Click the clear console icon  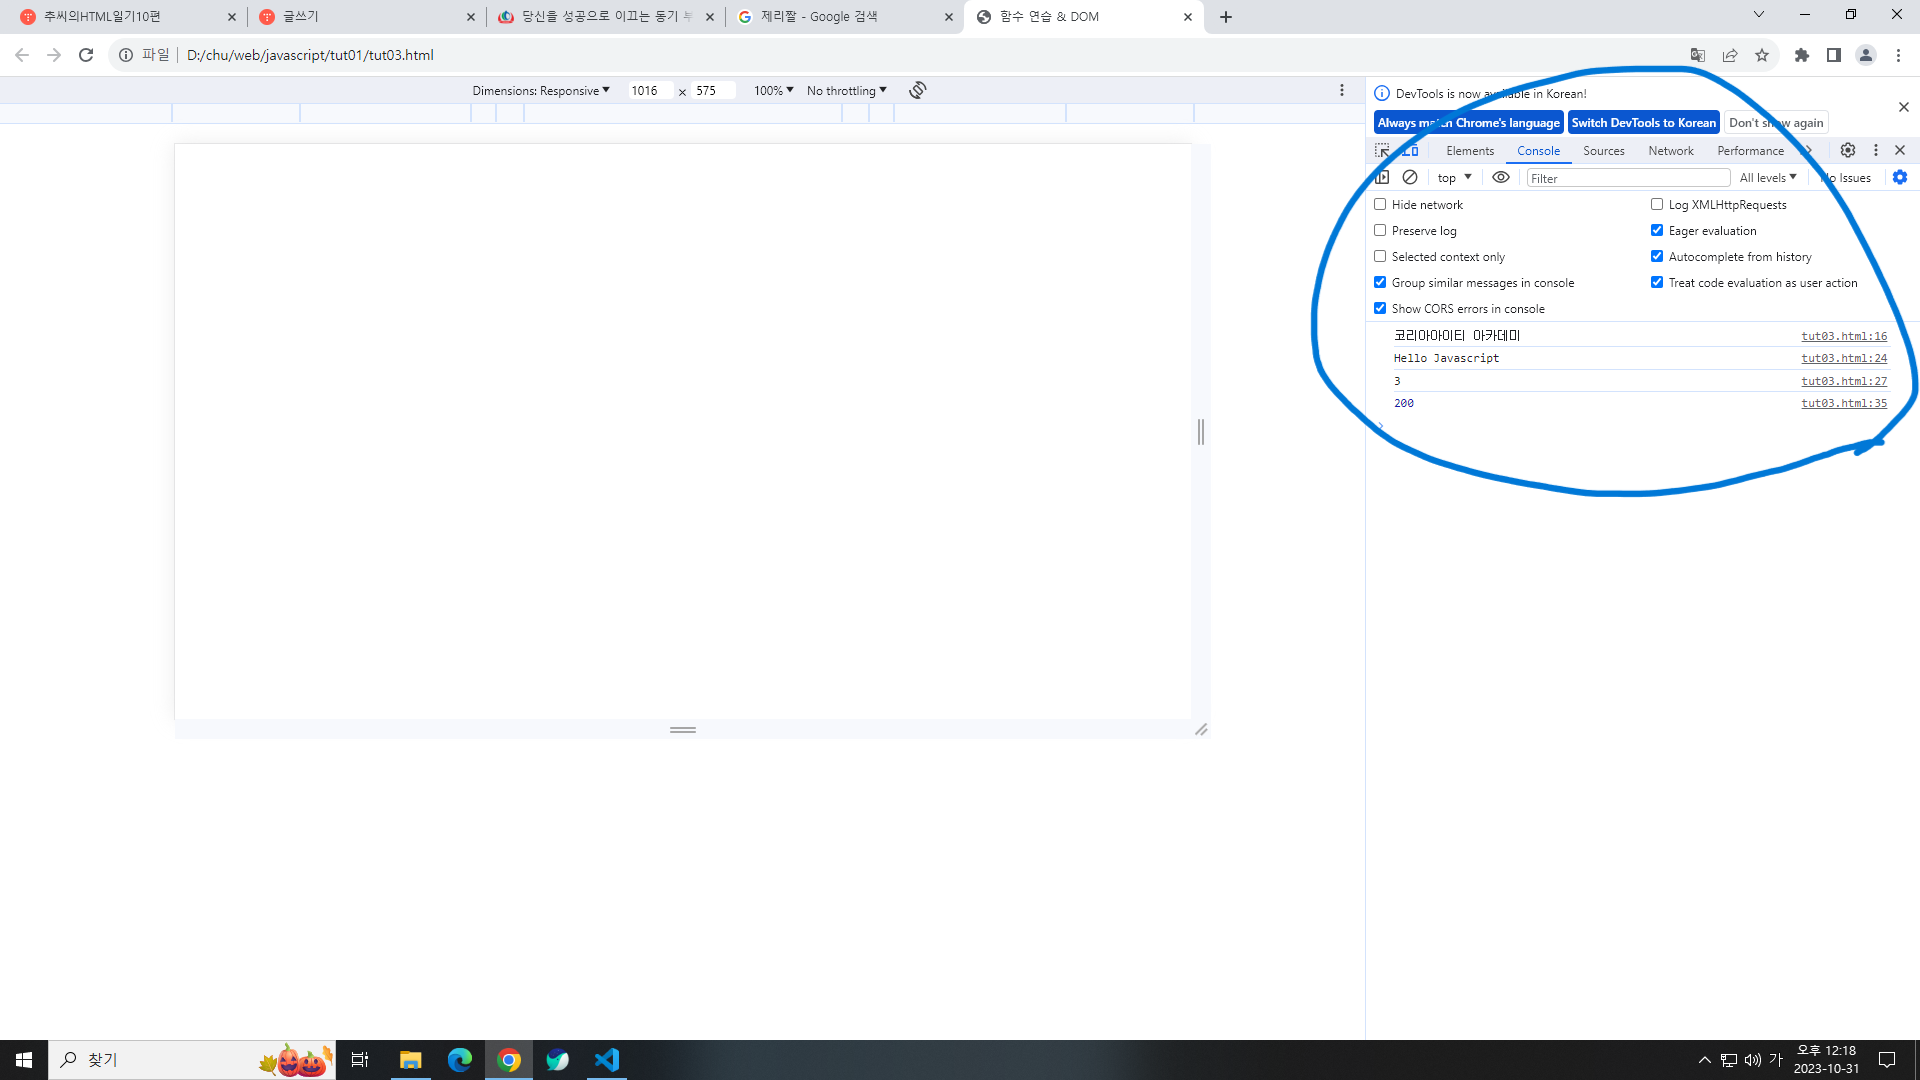1410,177
